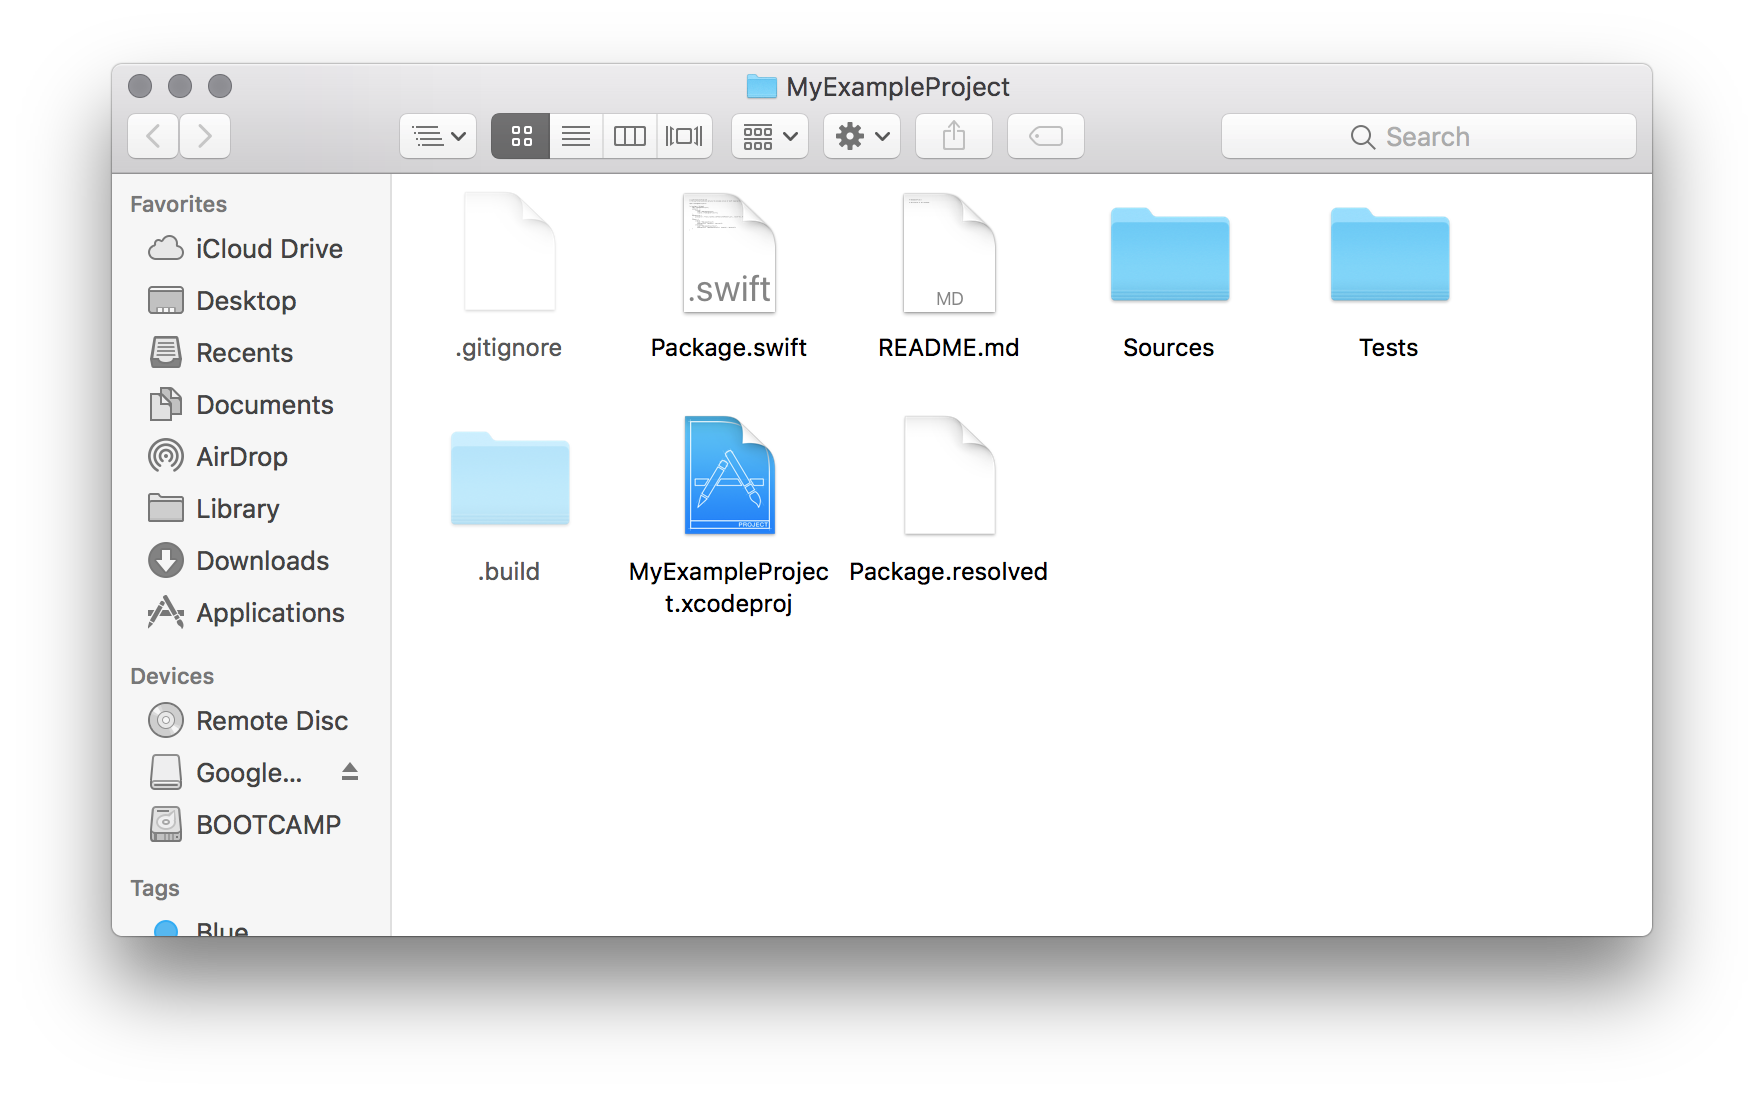Click the .gitignore file name label
This screenshot has width=1764, height=1096.
click(509, 347)
